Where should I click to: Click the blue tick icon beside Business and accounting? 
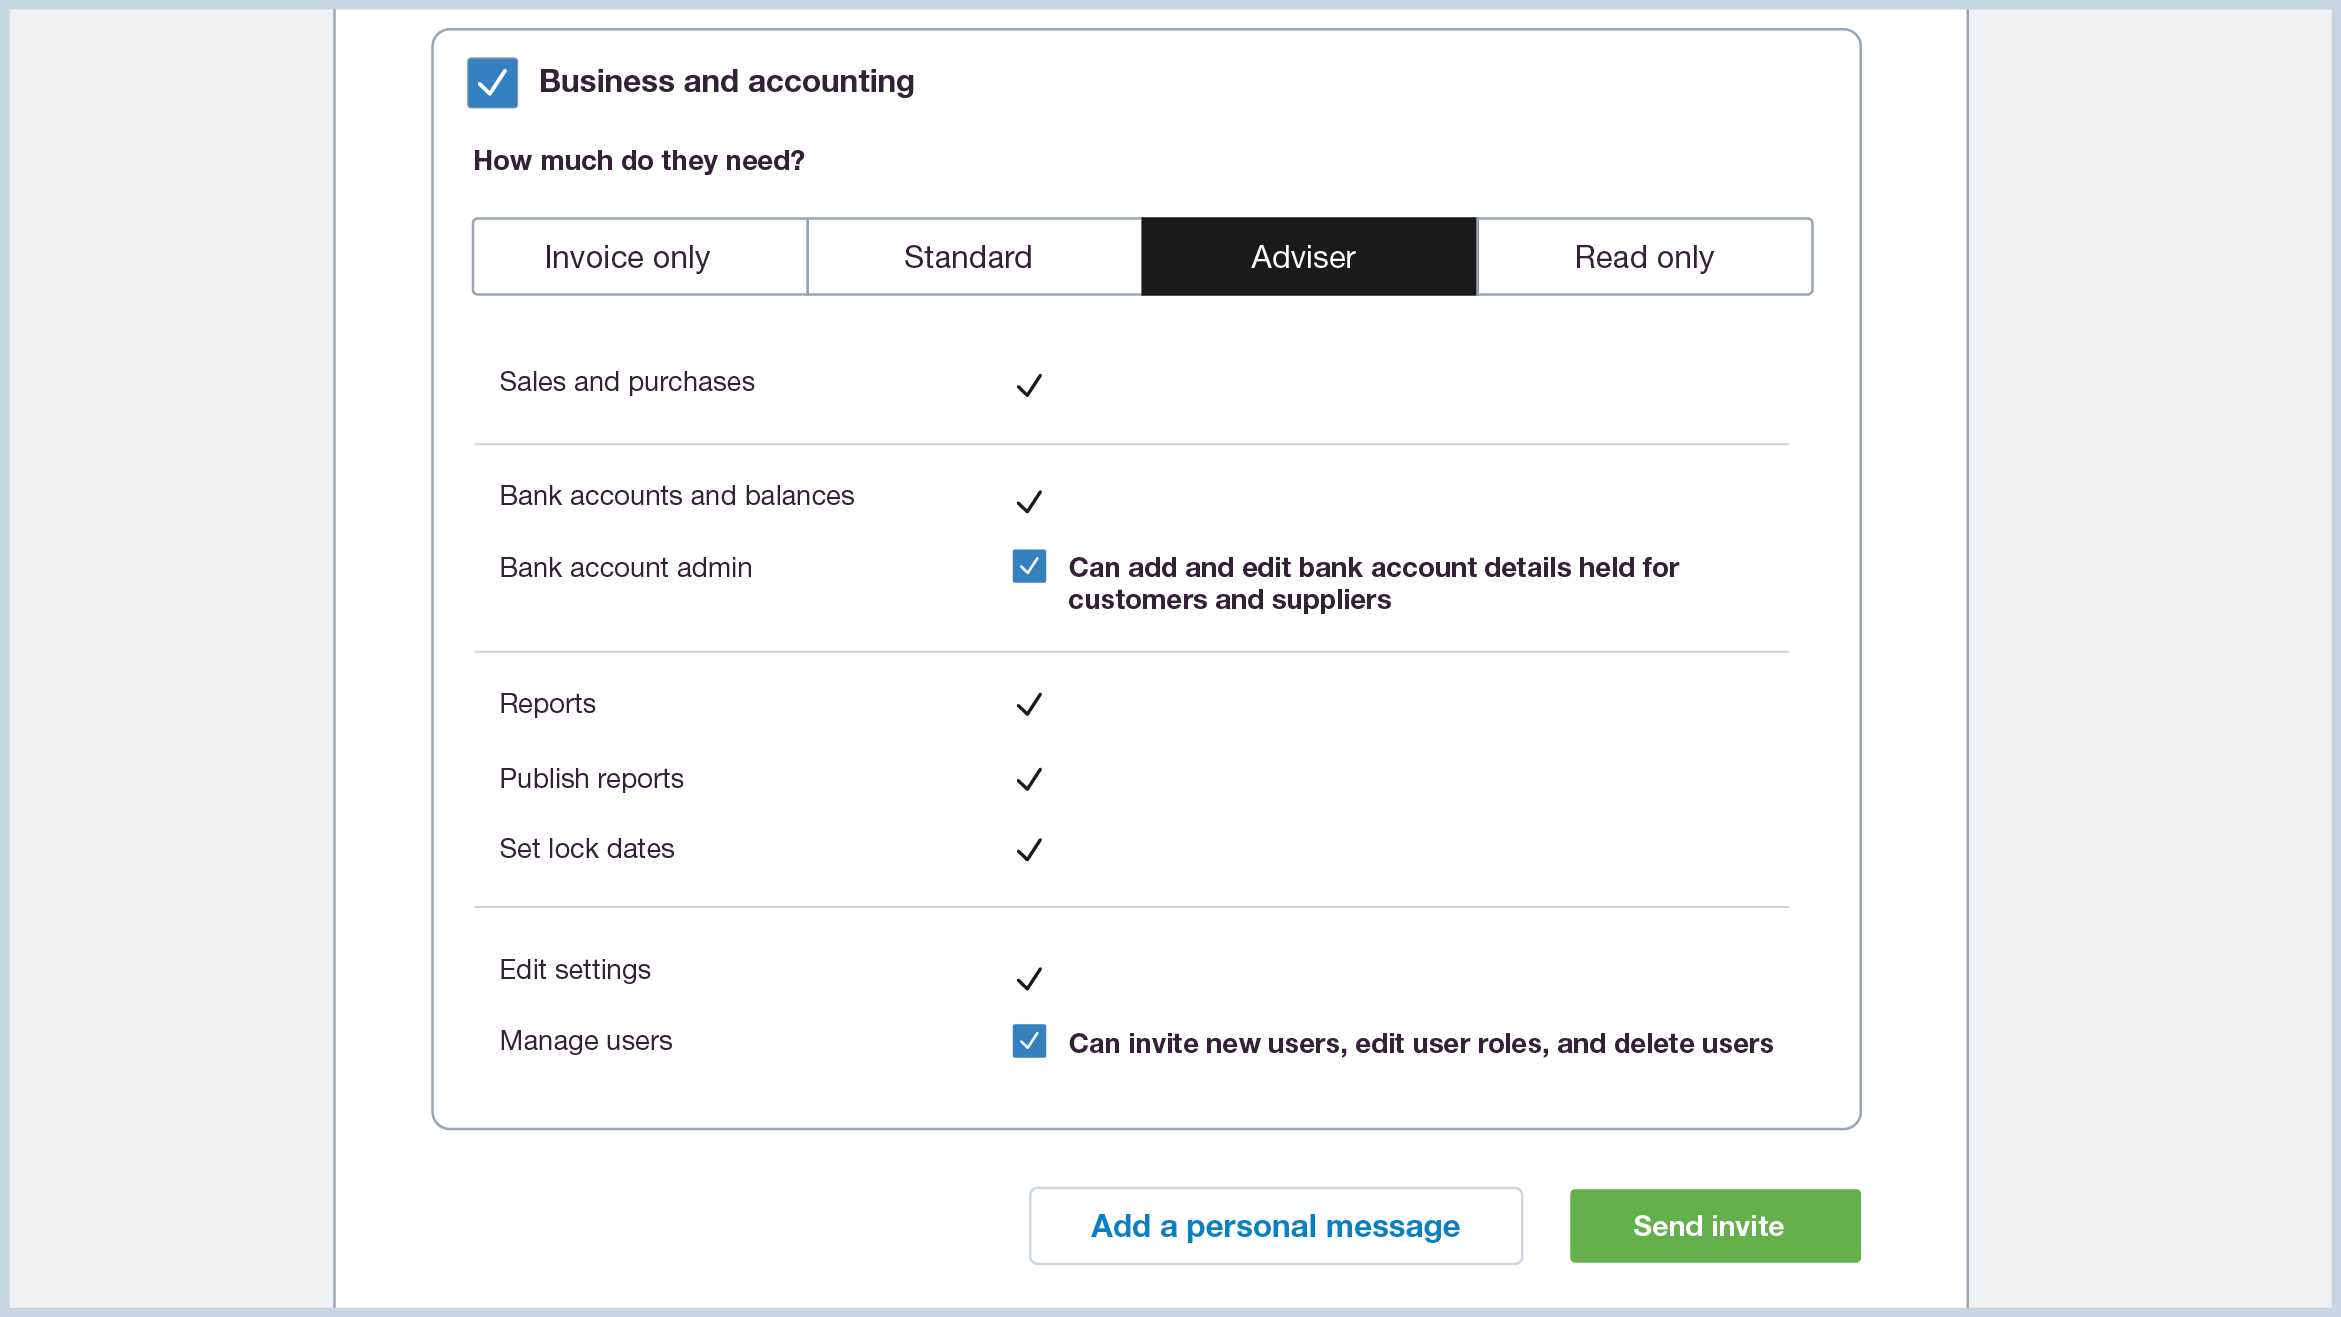coord(492,82)
